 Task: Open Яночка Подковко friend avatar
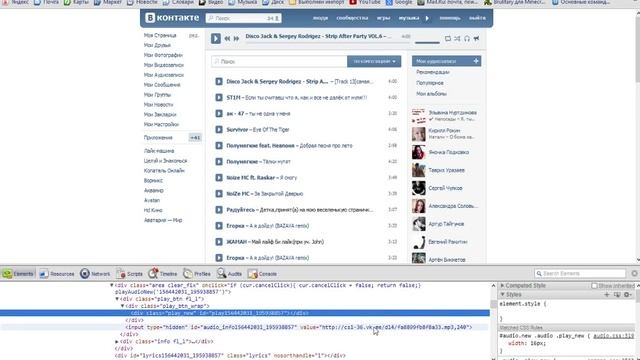(418, 152)
